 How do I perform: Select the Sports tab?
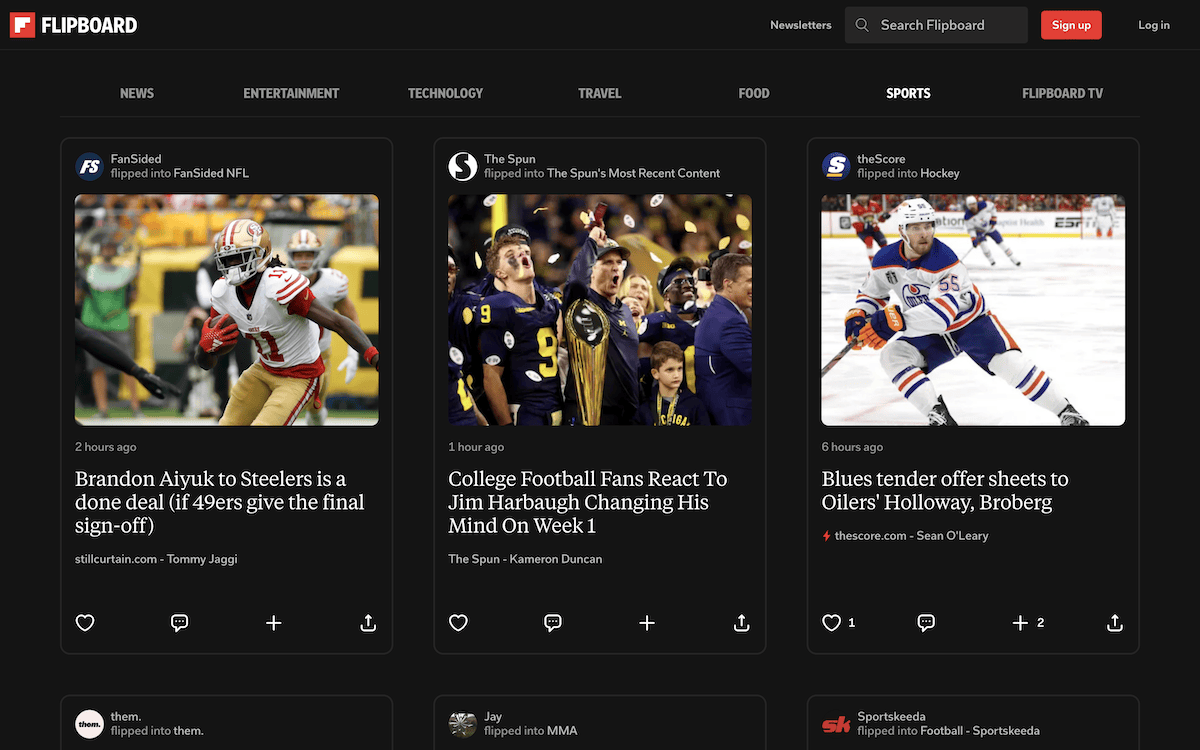[908, 93]
